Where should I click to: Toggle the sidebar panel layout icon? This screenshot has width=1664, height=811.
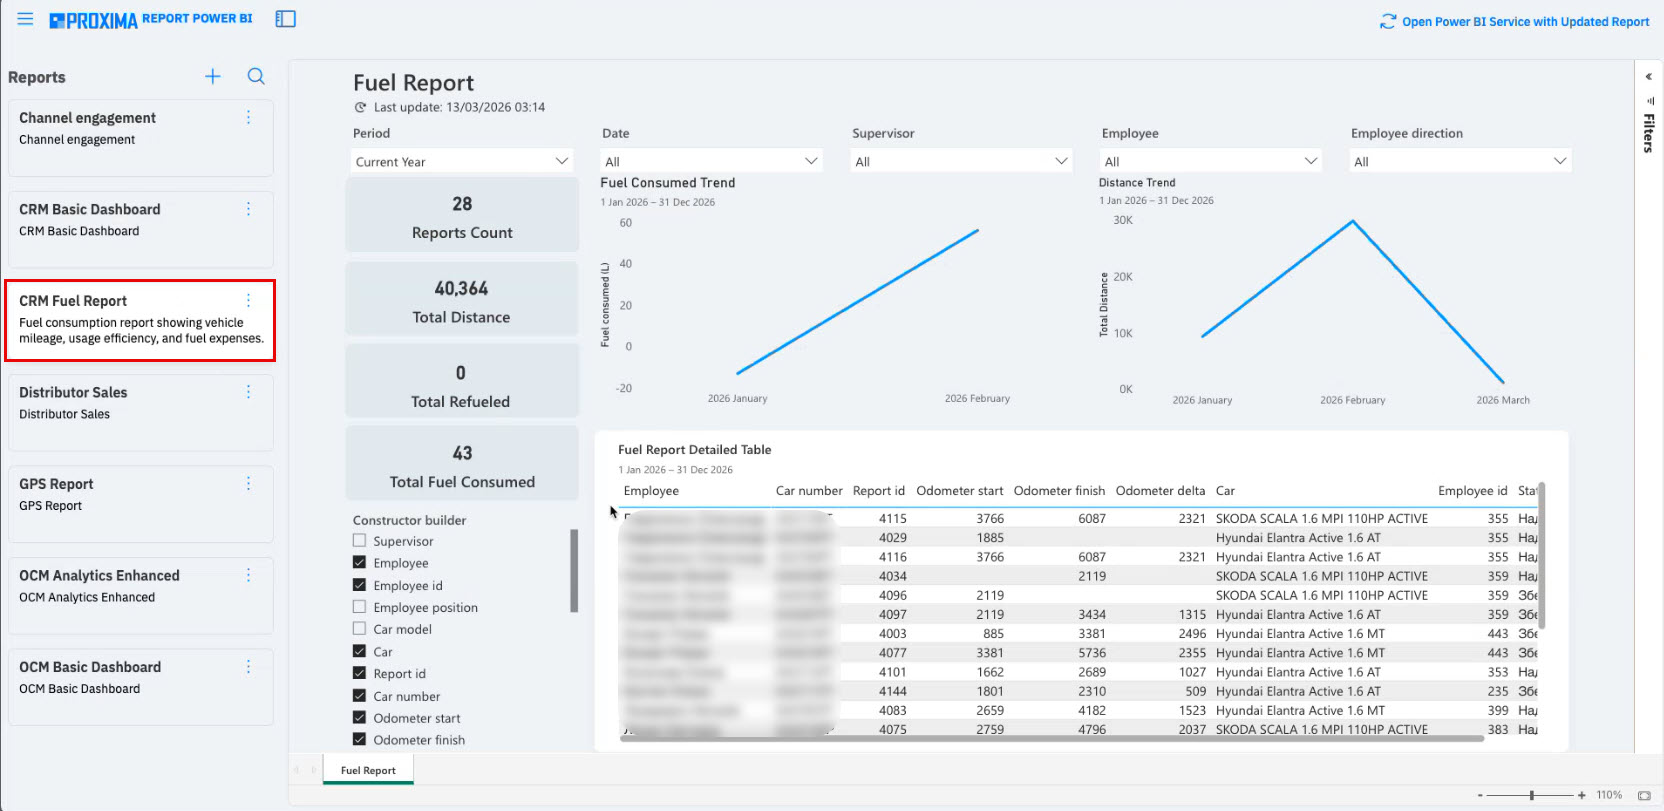[x=285, y=19]
